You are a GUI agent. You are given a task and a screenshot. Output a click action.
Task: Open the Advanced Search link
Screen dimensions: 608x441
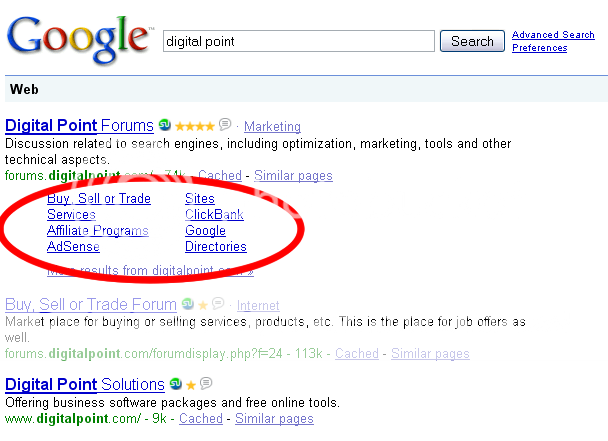[x=553, y=35]
